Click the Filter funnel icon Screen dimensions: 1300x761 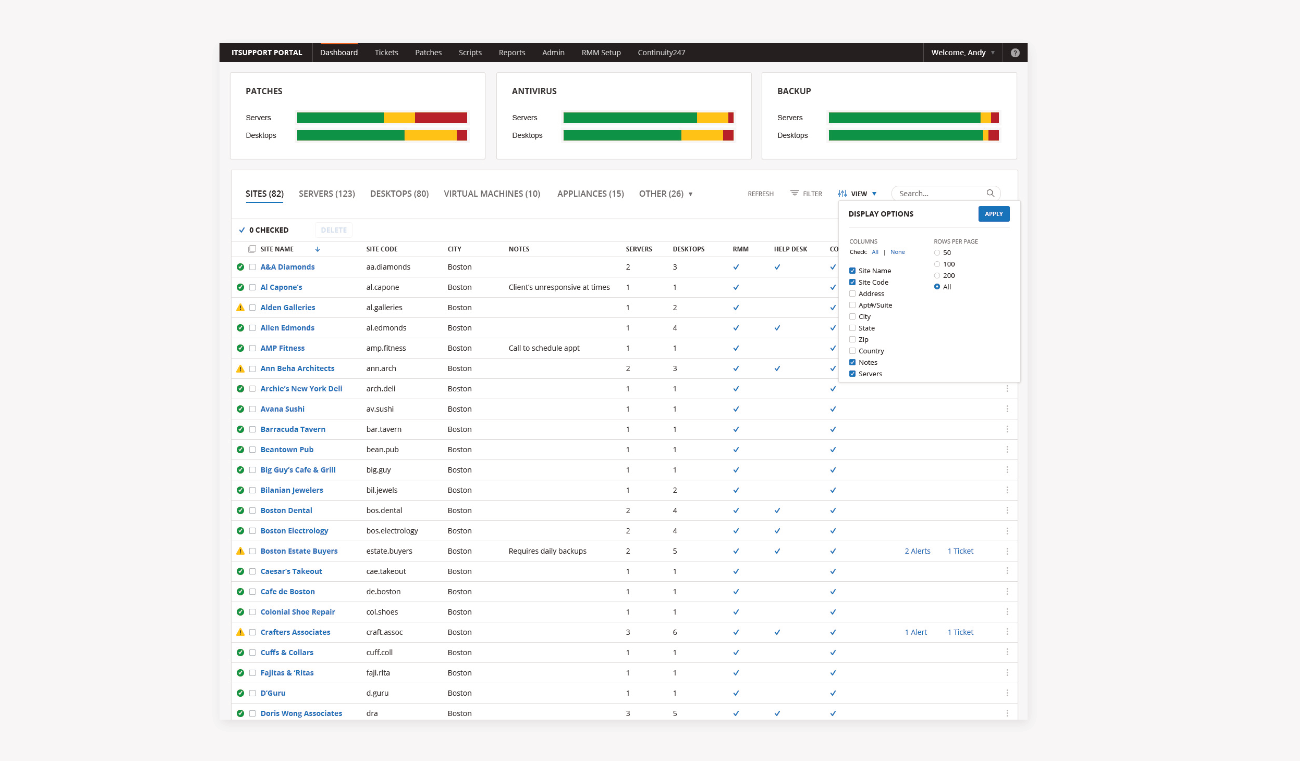click(794, 193)
